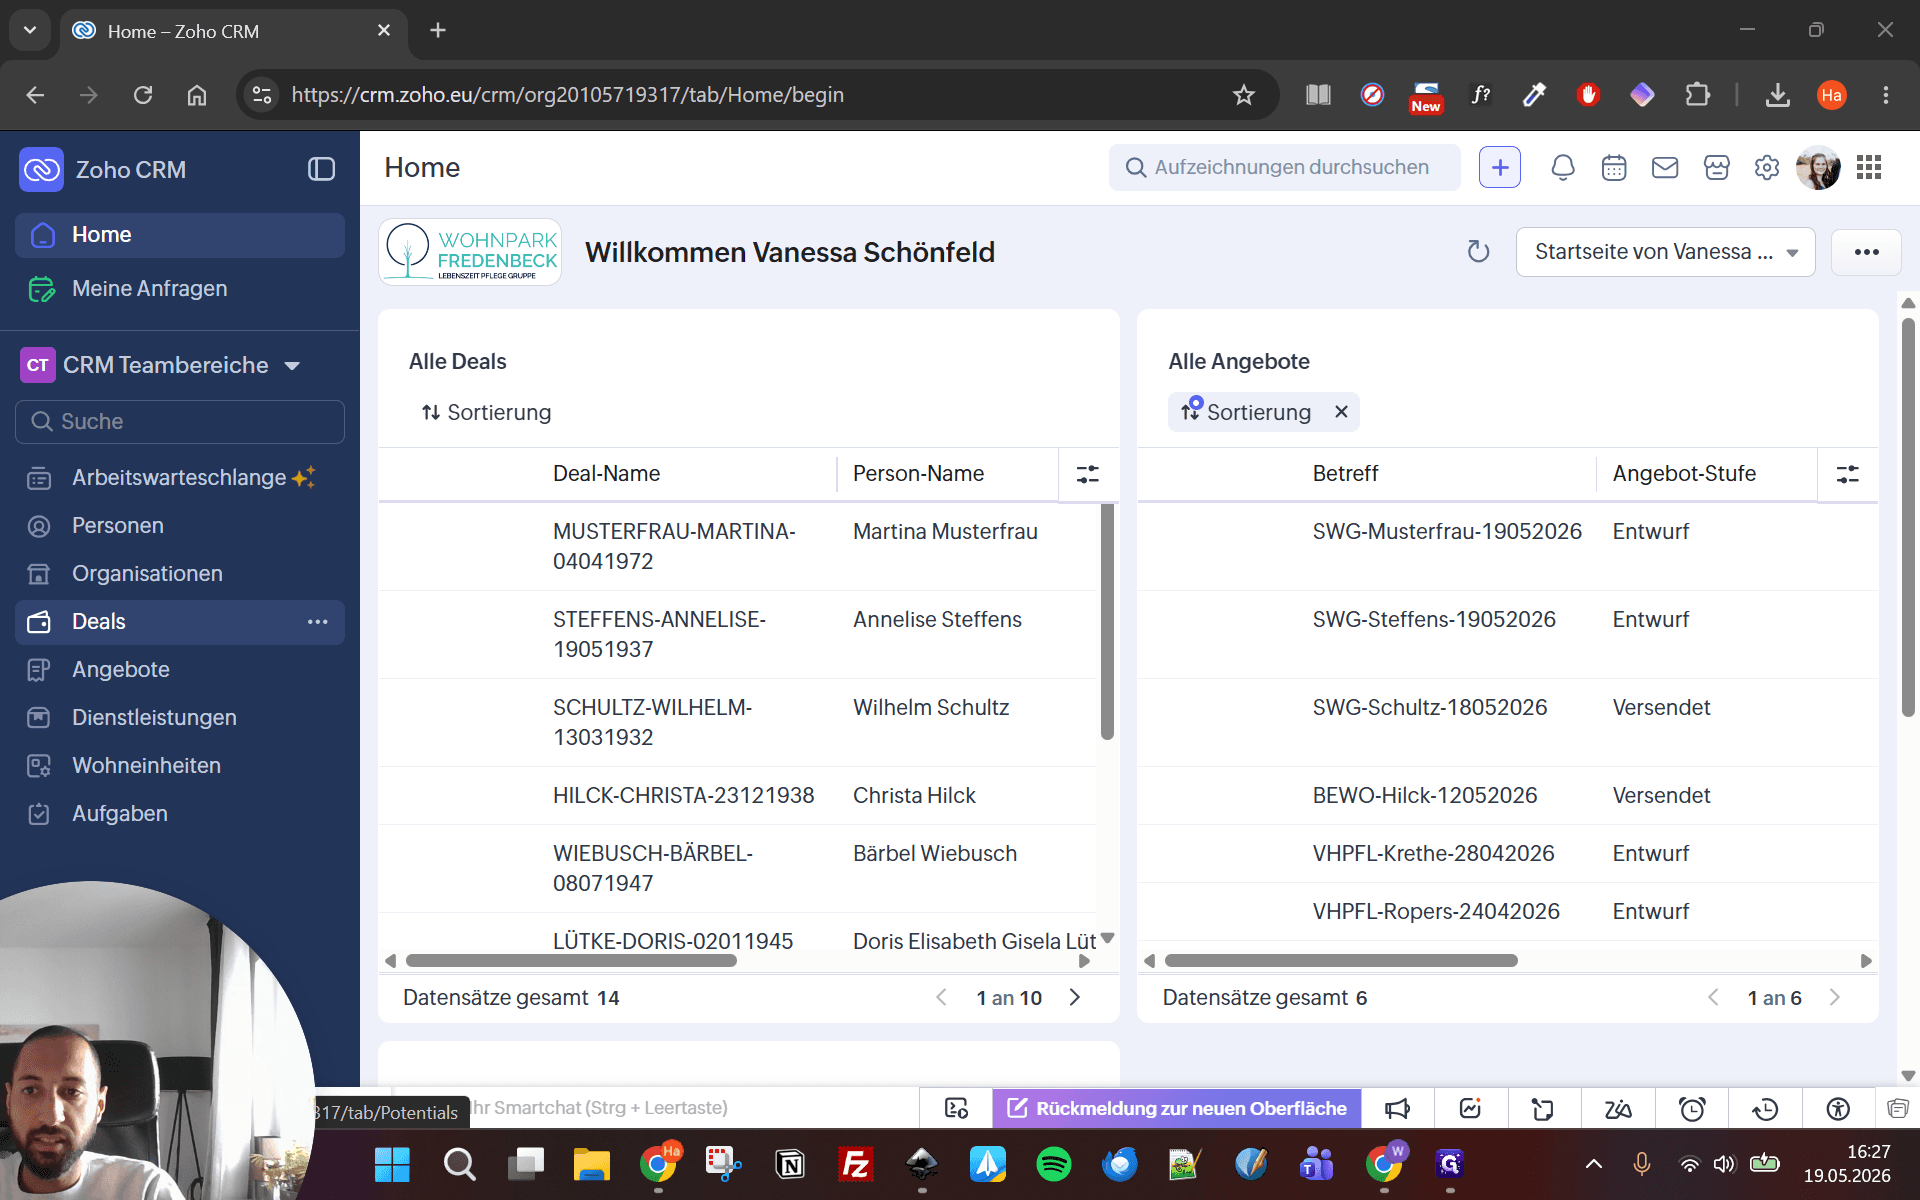Viewport: 1920px width, 1200px height.
Task: Open the accessibility icon in bottom bar
Action: tap(1838, 1108)
